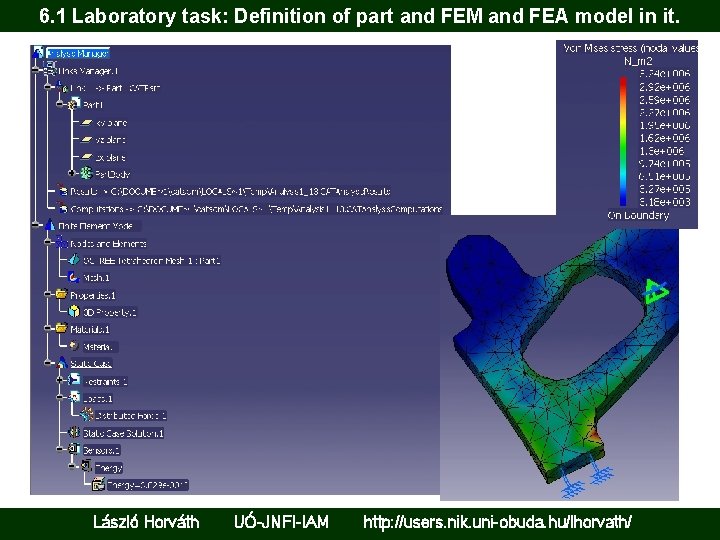This screenshot has height=540, width=720.
Task: Click the Link to Part CATPart icon
Action: click(x=62, y=87)
